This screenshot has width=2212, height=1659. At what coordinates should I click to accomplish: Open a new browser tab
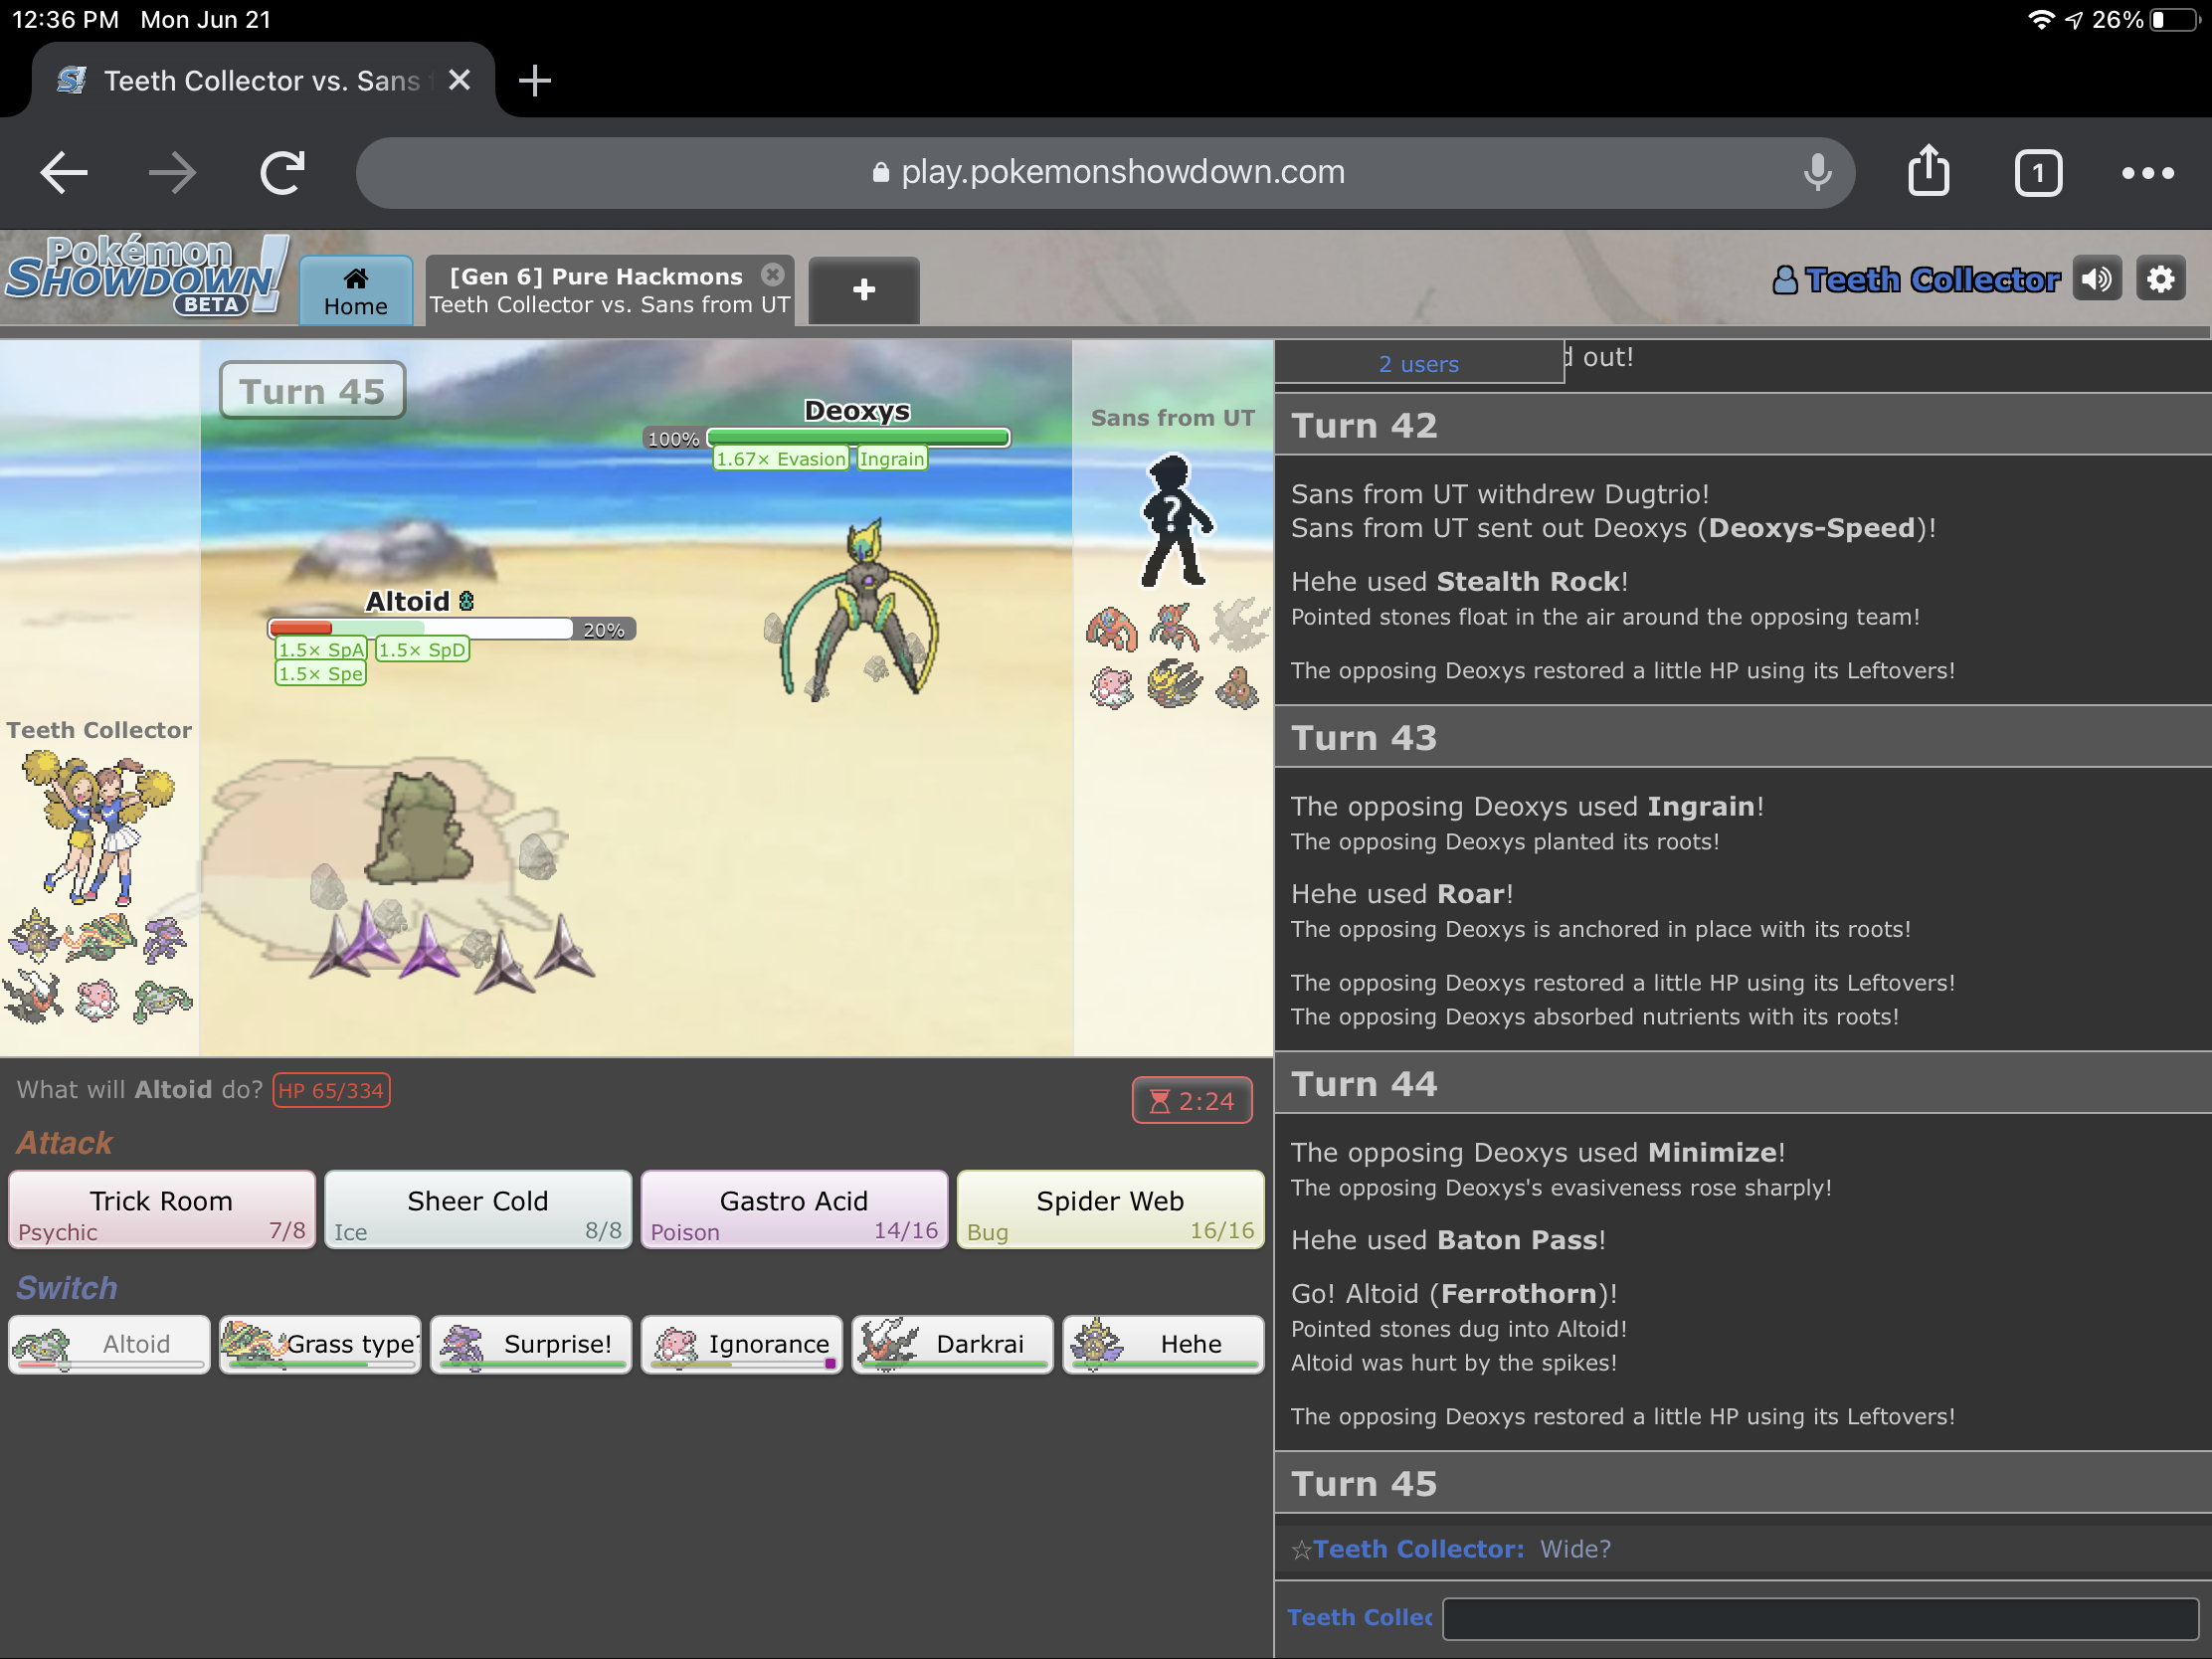[535, 80]
